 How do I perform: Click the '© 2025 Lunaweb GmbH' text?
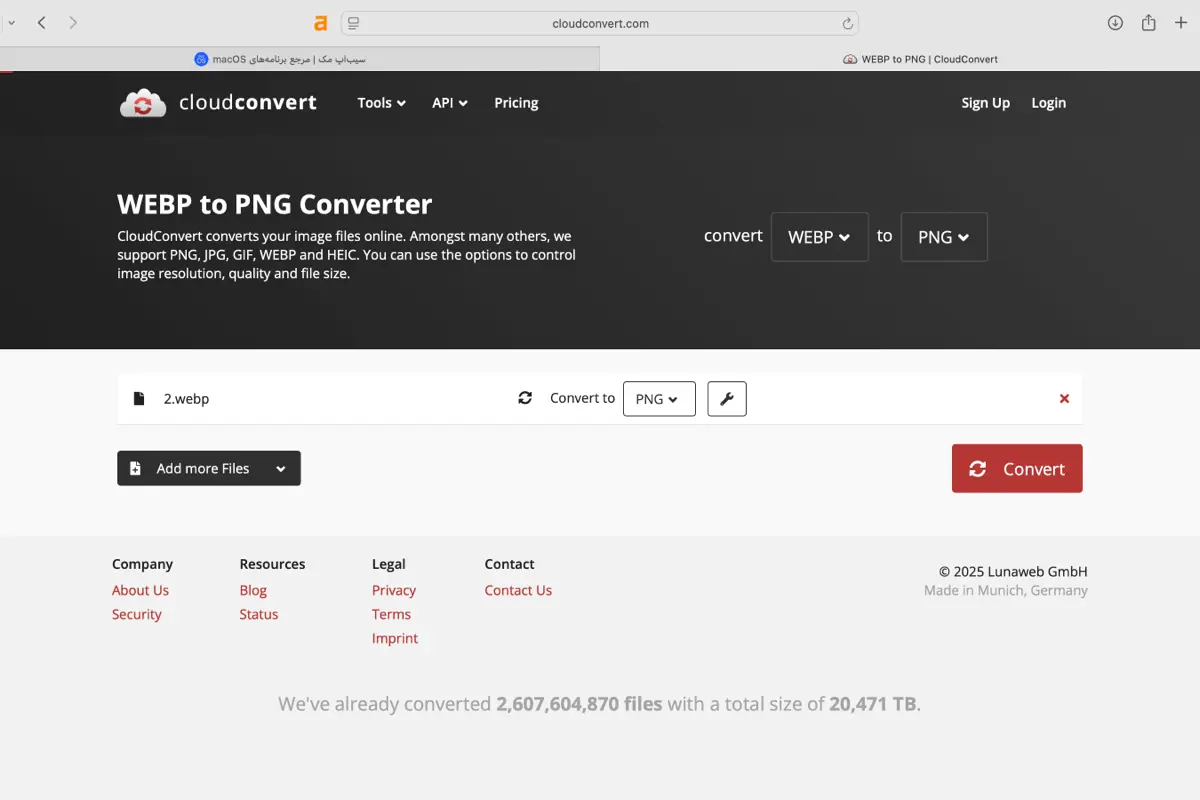(x=1013, y=571)
